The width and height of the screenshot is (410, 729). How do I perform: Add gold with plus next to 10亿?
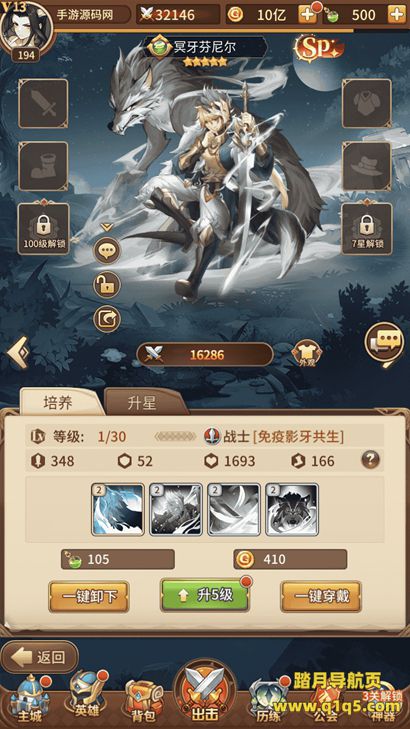pyautogui.click(x=308, y=15)
